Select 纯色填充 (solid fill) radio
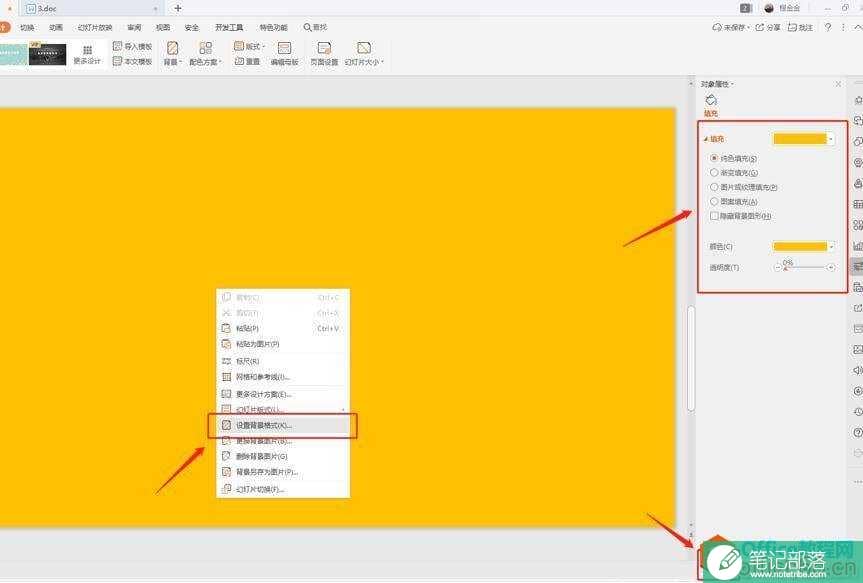863x583 pixels. point(714,158)
